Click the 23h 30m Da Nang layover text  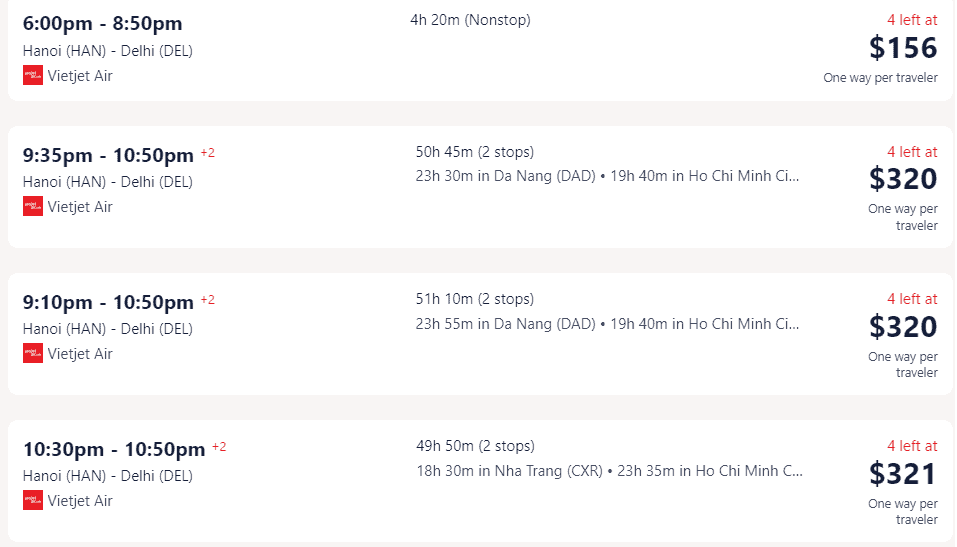point(505,176)
